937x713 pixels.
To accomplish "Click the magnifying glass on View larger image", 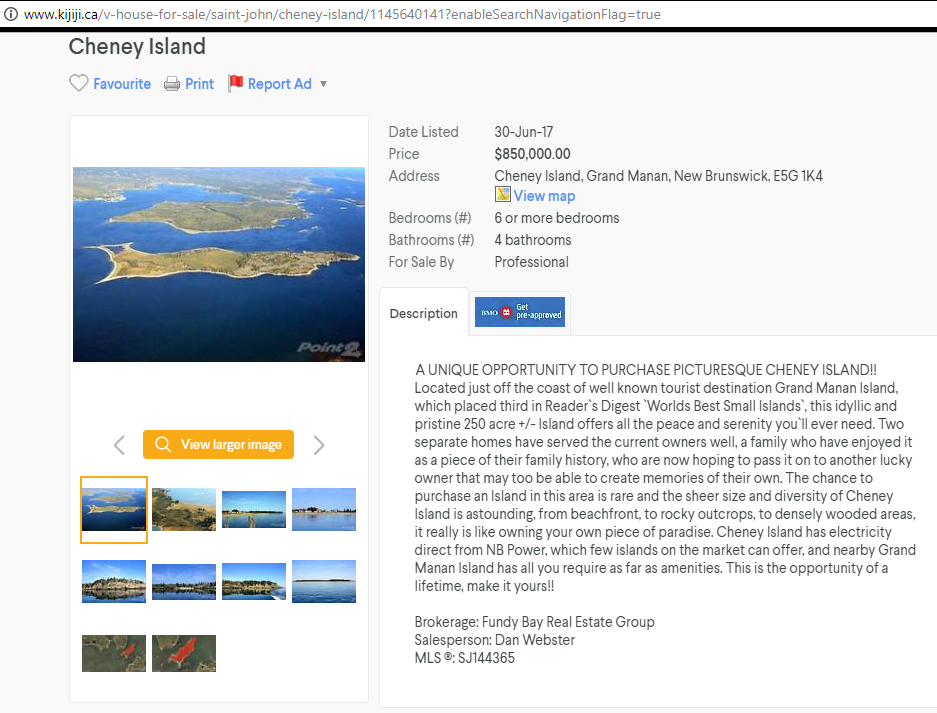I will 163,444.
